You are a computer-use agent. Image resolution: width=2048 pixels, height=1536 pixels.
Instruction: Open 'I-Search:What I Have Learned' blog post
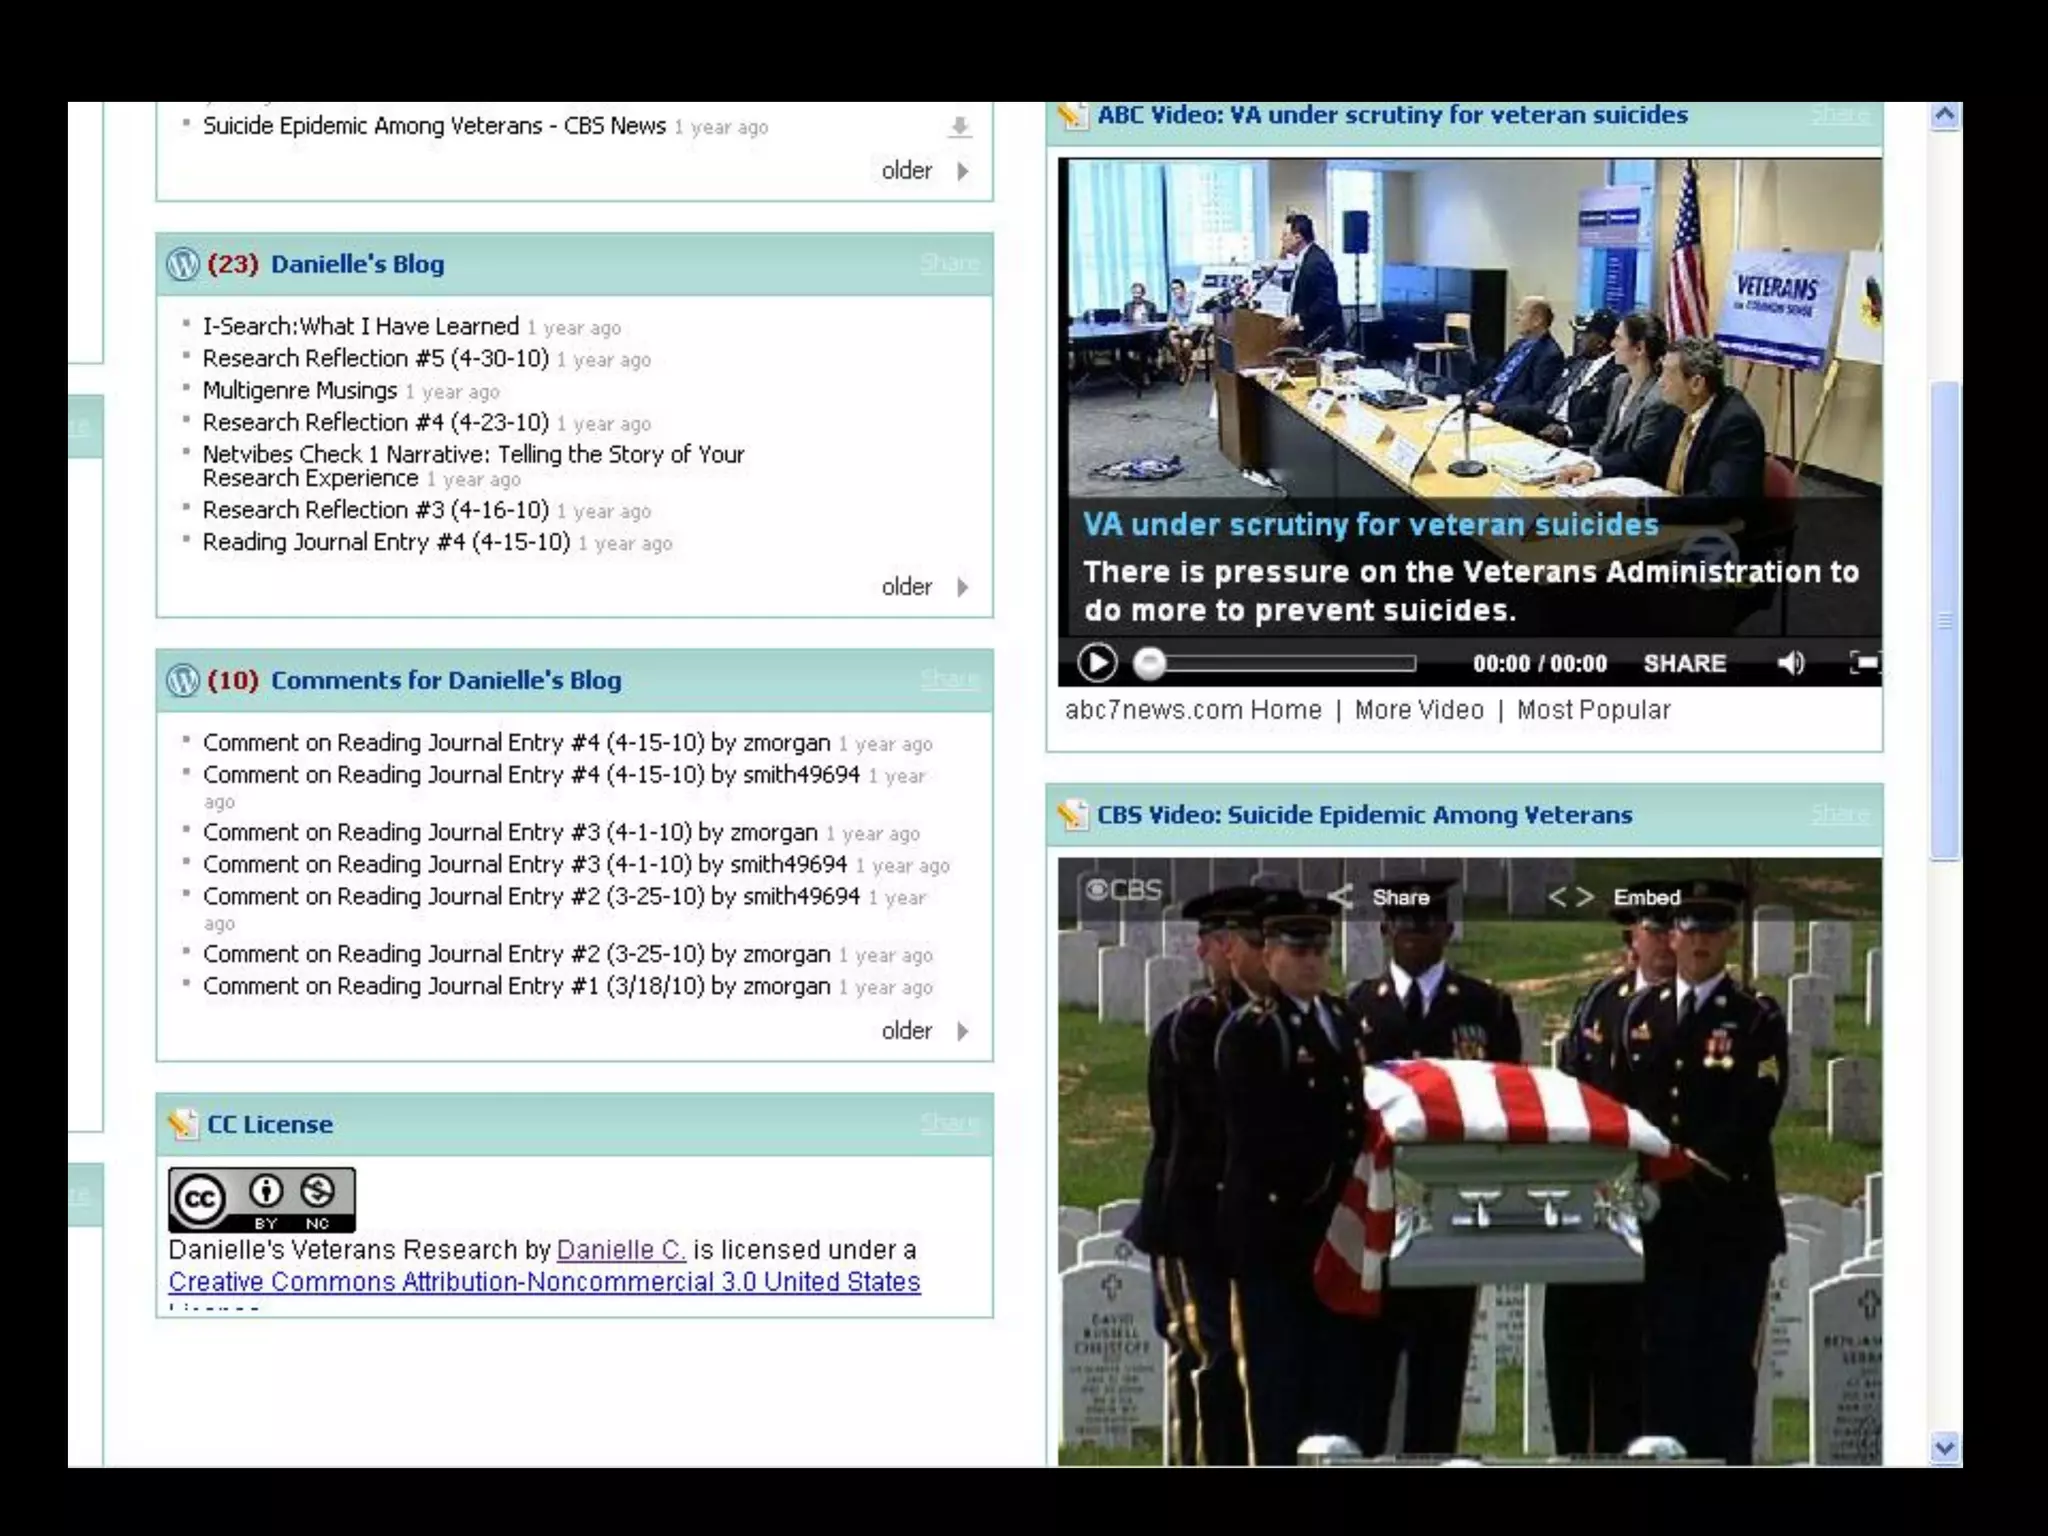(x=360, y=327)
